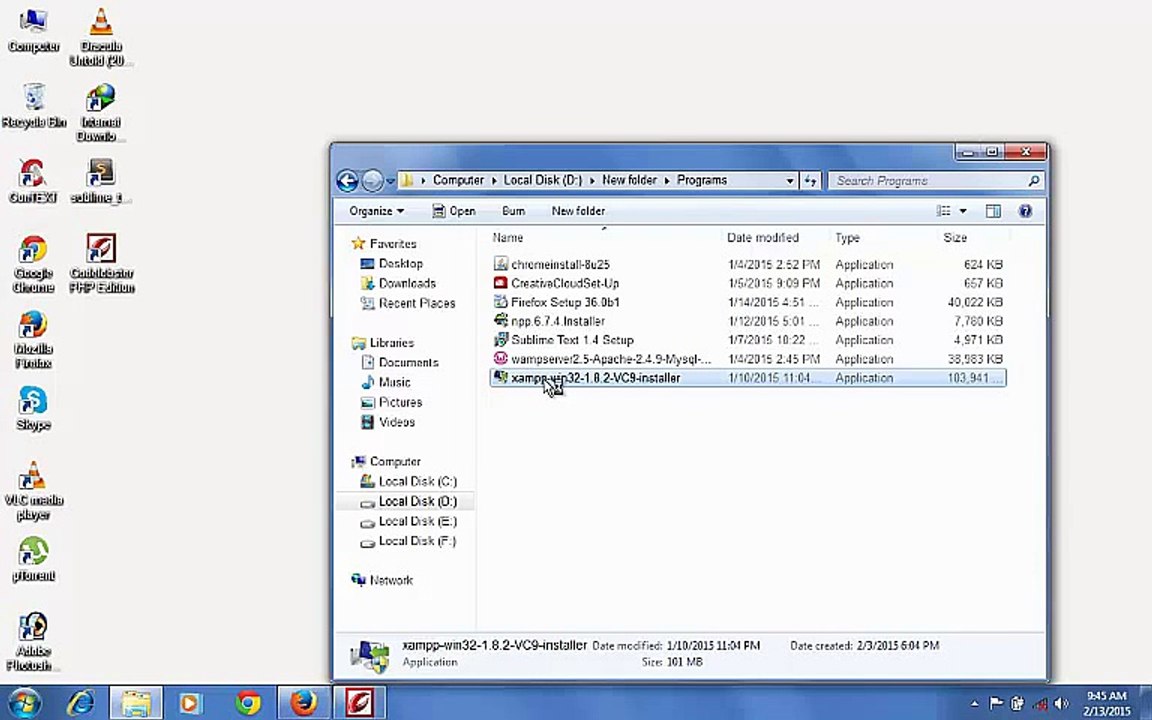Click New folder in the address breadcrumb
Screen dimensions: 1152x720
(x=628, y=180)
